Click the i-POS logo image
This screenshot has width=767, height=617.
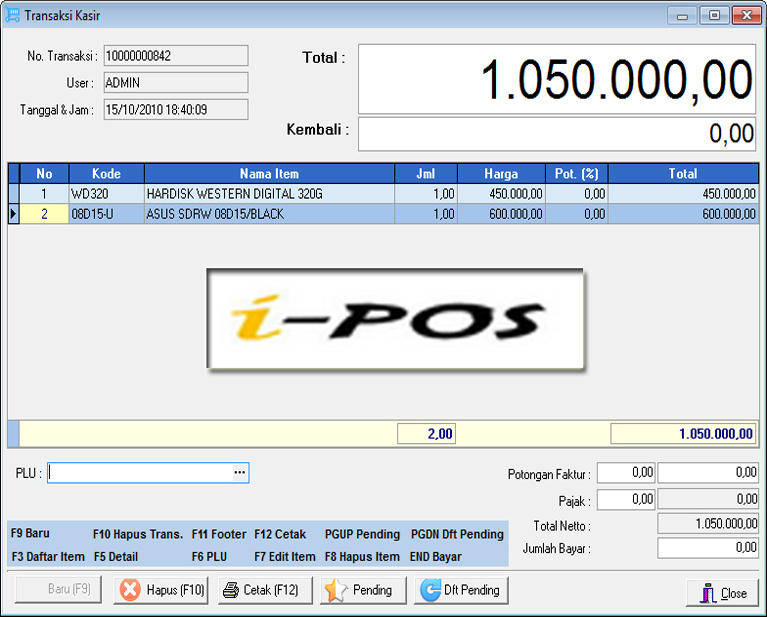(395, 319)
